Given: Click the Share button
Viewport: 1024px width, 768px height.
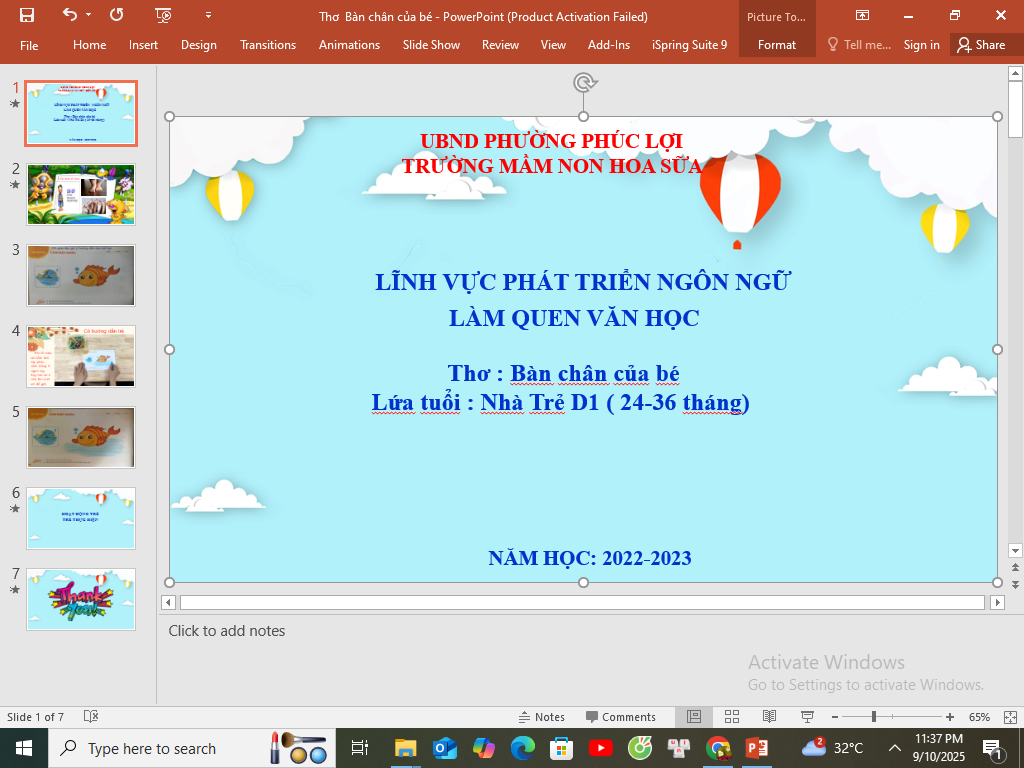Looking at the screenshot, I should pos(980,45).
